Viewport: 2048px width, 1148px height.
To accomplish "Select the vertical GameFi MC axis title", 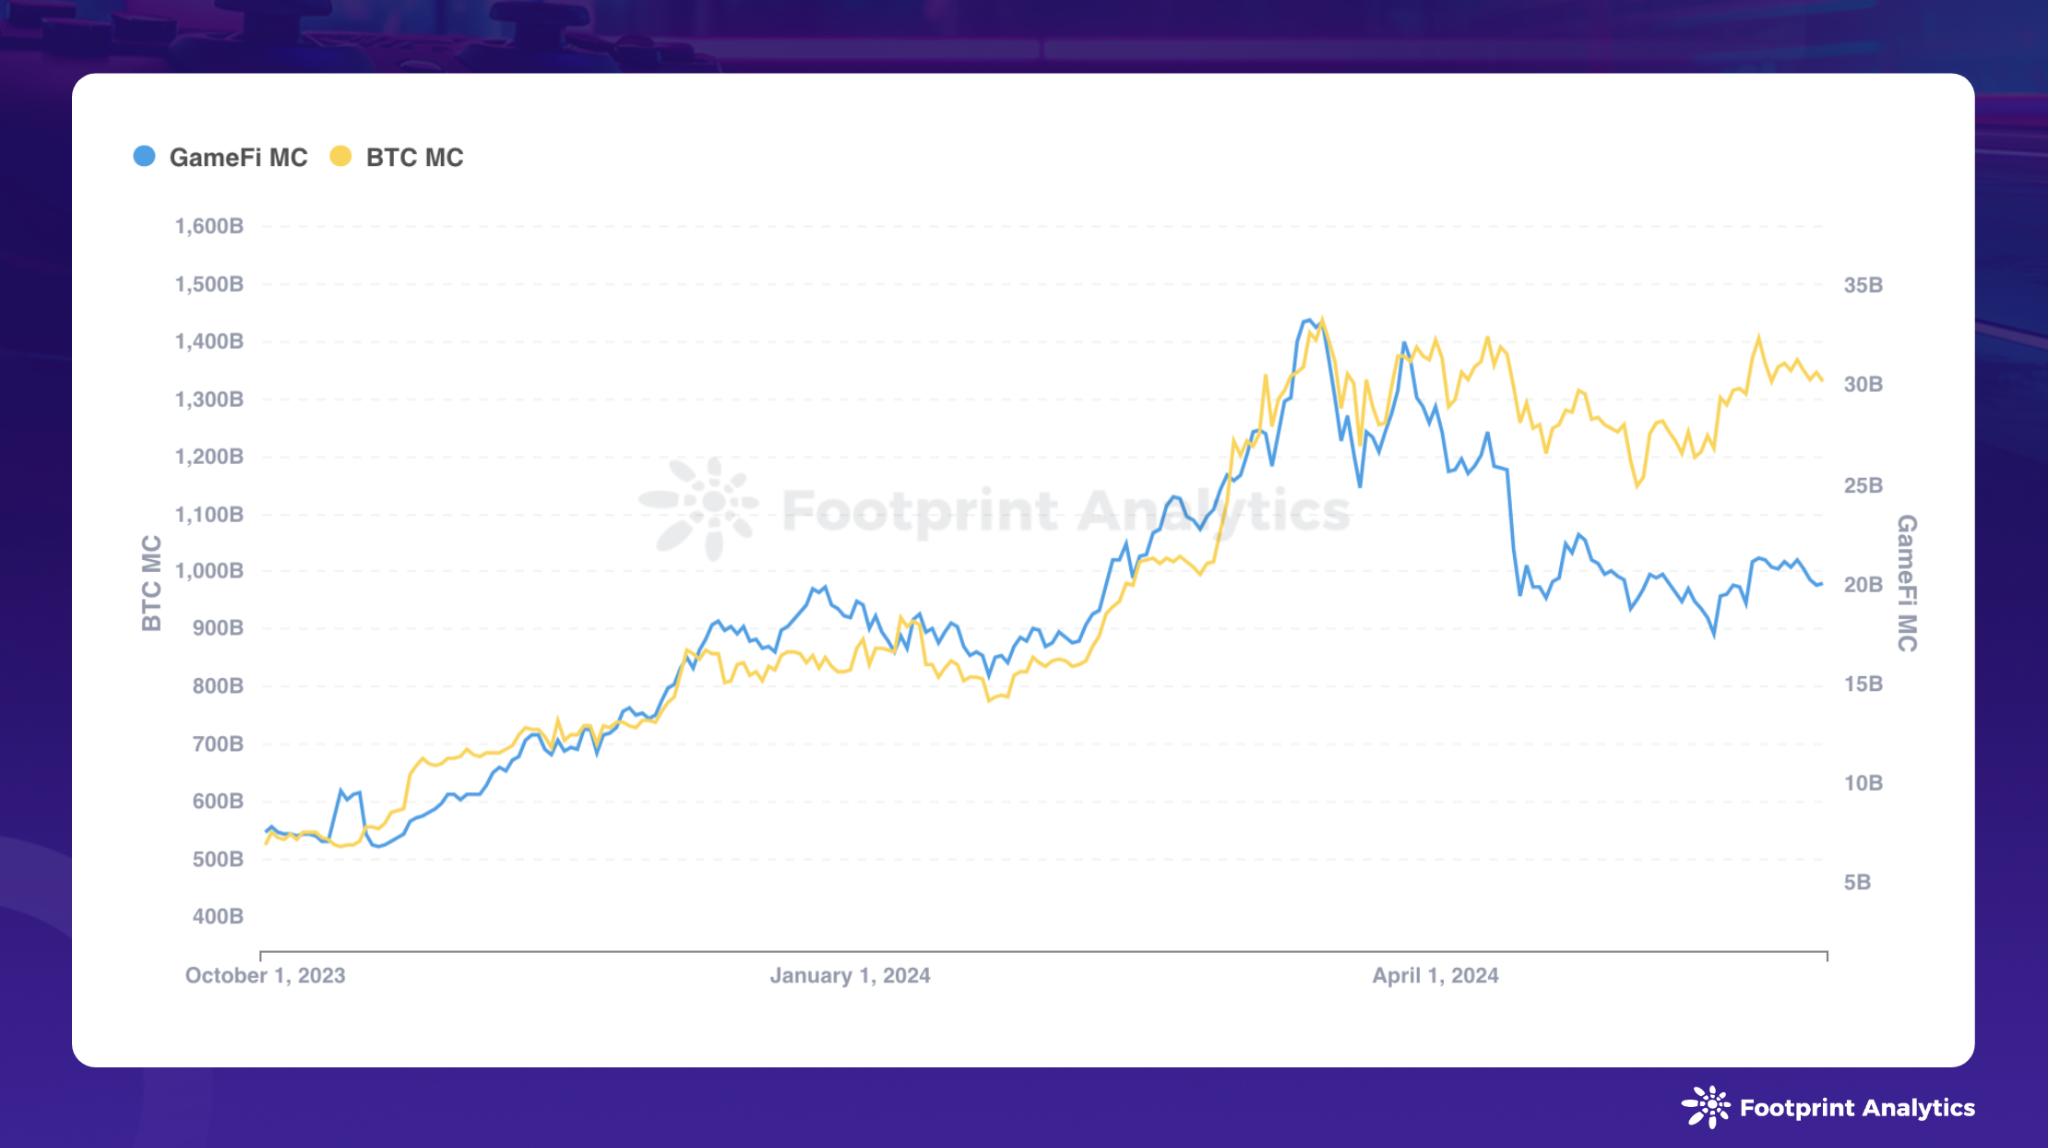I will [x=1907, y=583].
